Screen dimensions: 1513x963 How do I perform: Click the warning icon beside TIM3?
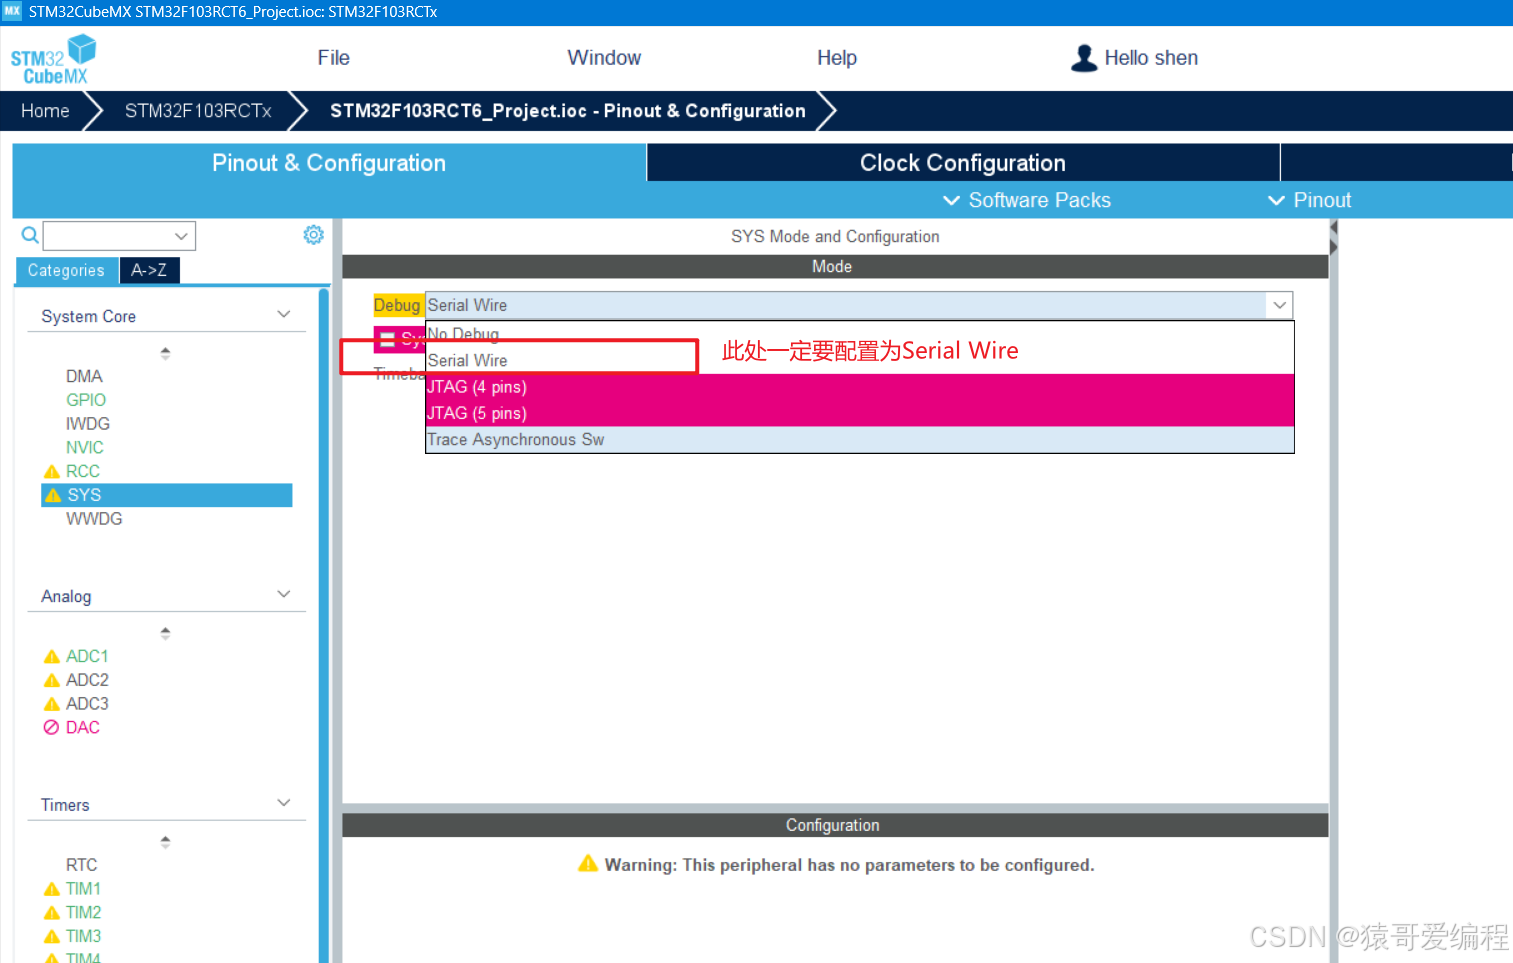click(x=52, y=937)
